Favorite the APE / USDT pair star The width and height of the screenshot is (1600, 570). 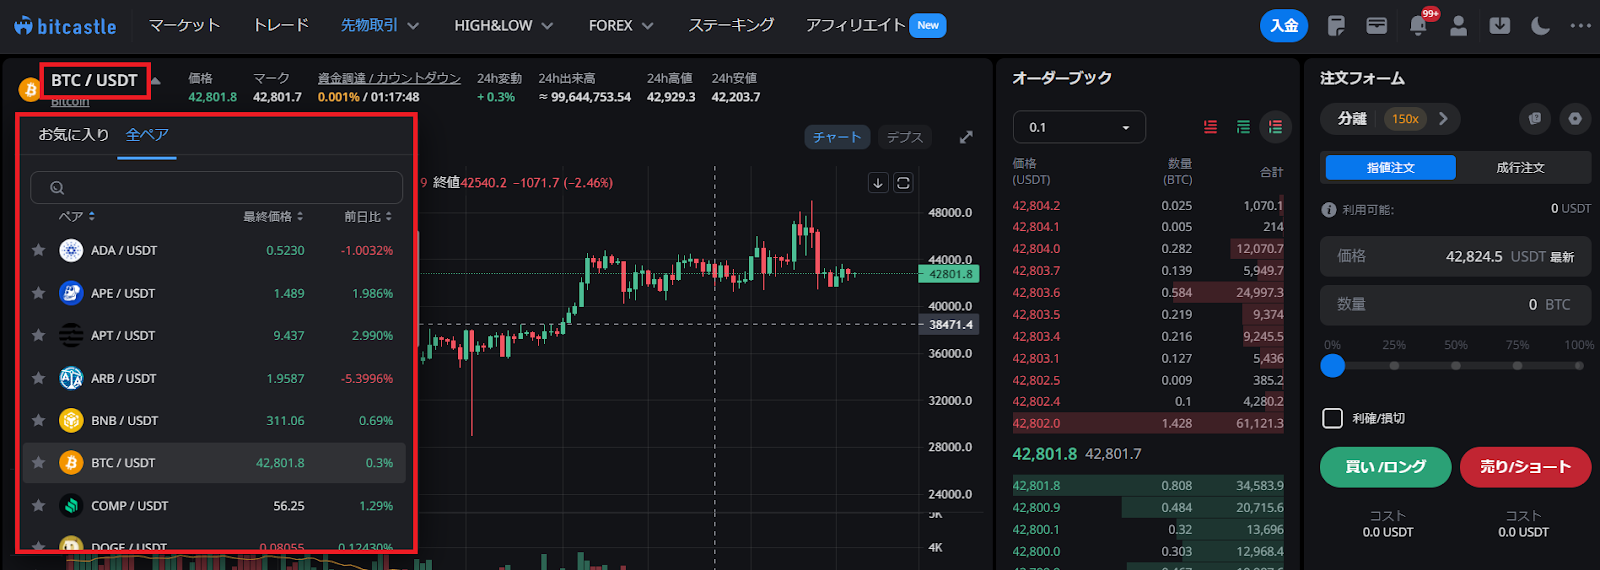(38, 293)
